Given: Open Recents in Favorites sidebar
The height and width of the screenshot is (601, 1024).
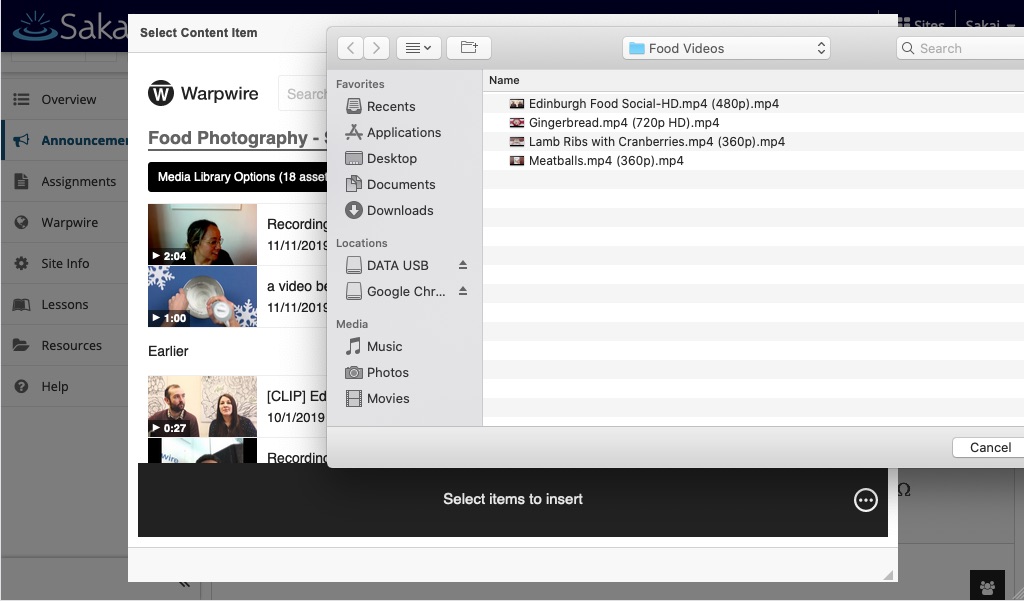Looking at the screenshot, I should pos(391,106).
